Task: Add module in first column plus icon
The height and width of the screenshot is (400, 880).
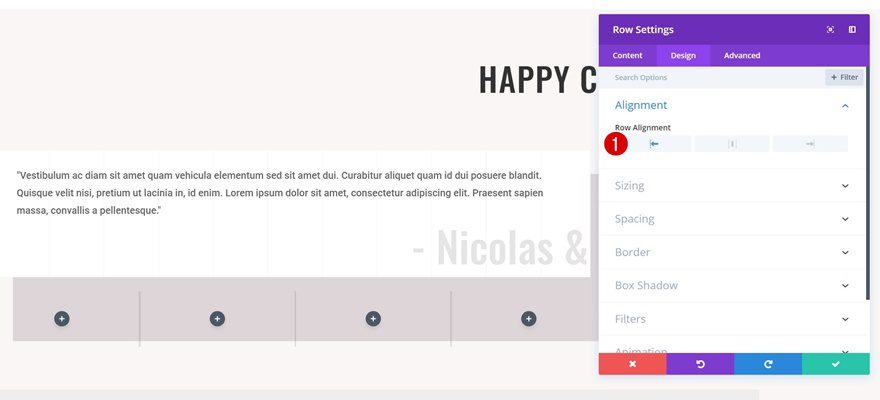Action: pyautogui.click(x=62, y=319)
